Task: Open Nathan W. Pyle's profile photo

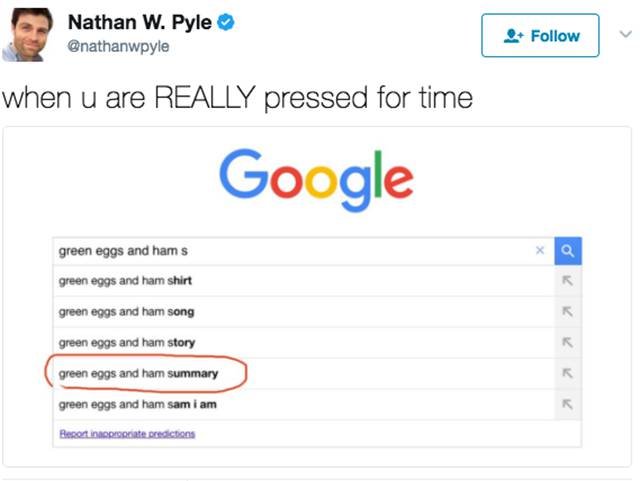Action: click(x=28, y=35)
